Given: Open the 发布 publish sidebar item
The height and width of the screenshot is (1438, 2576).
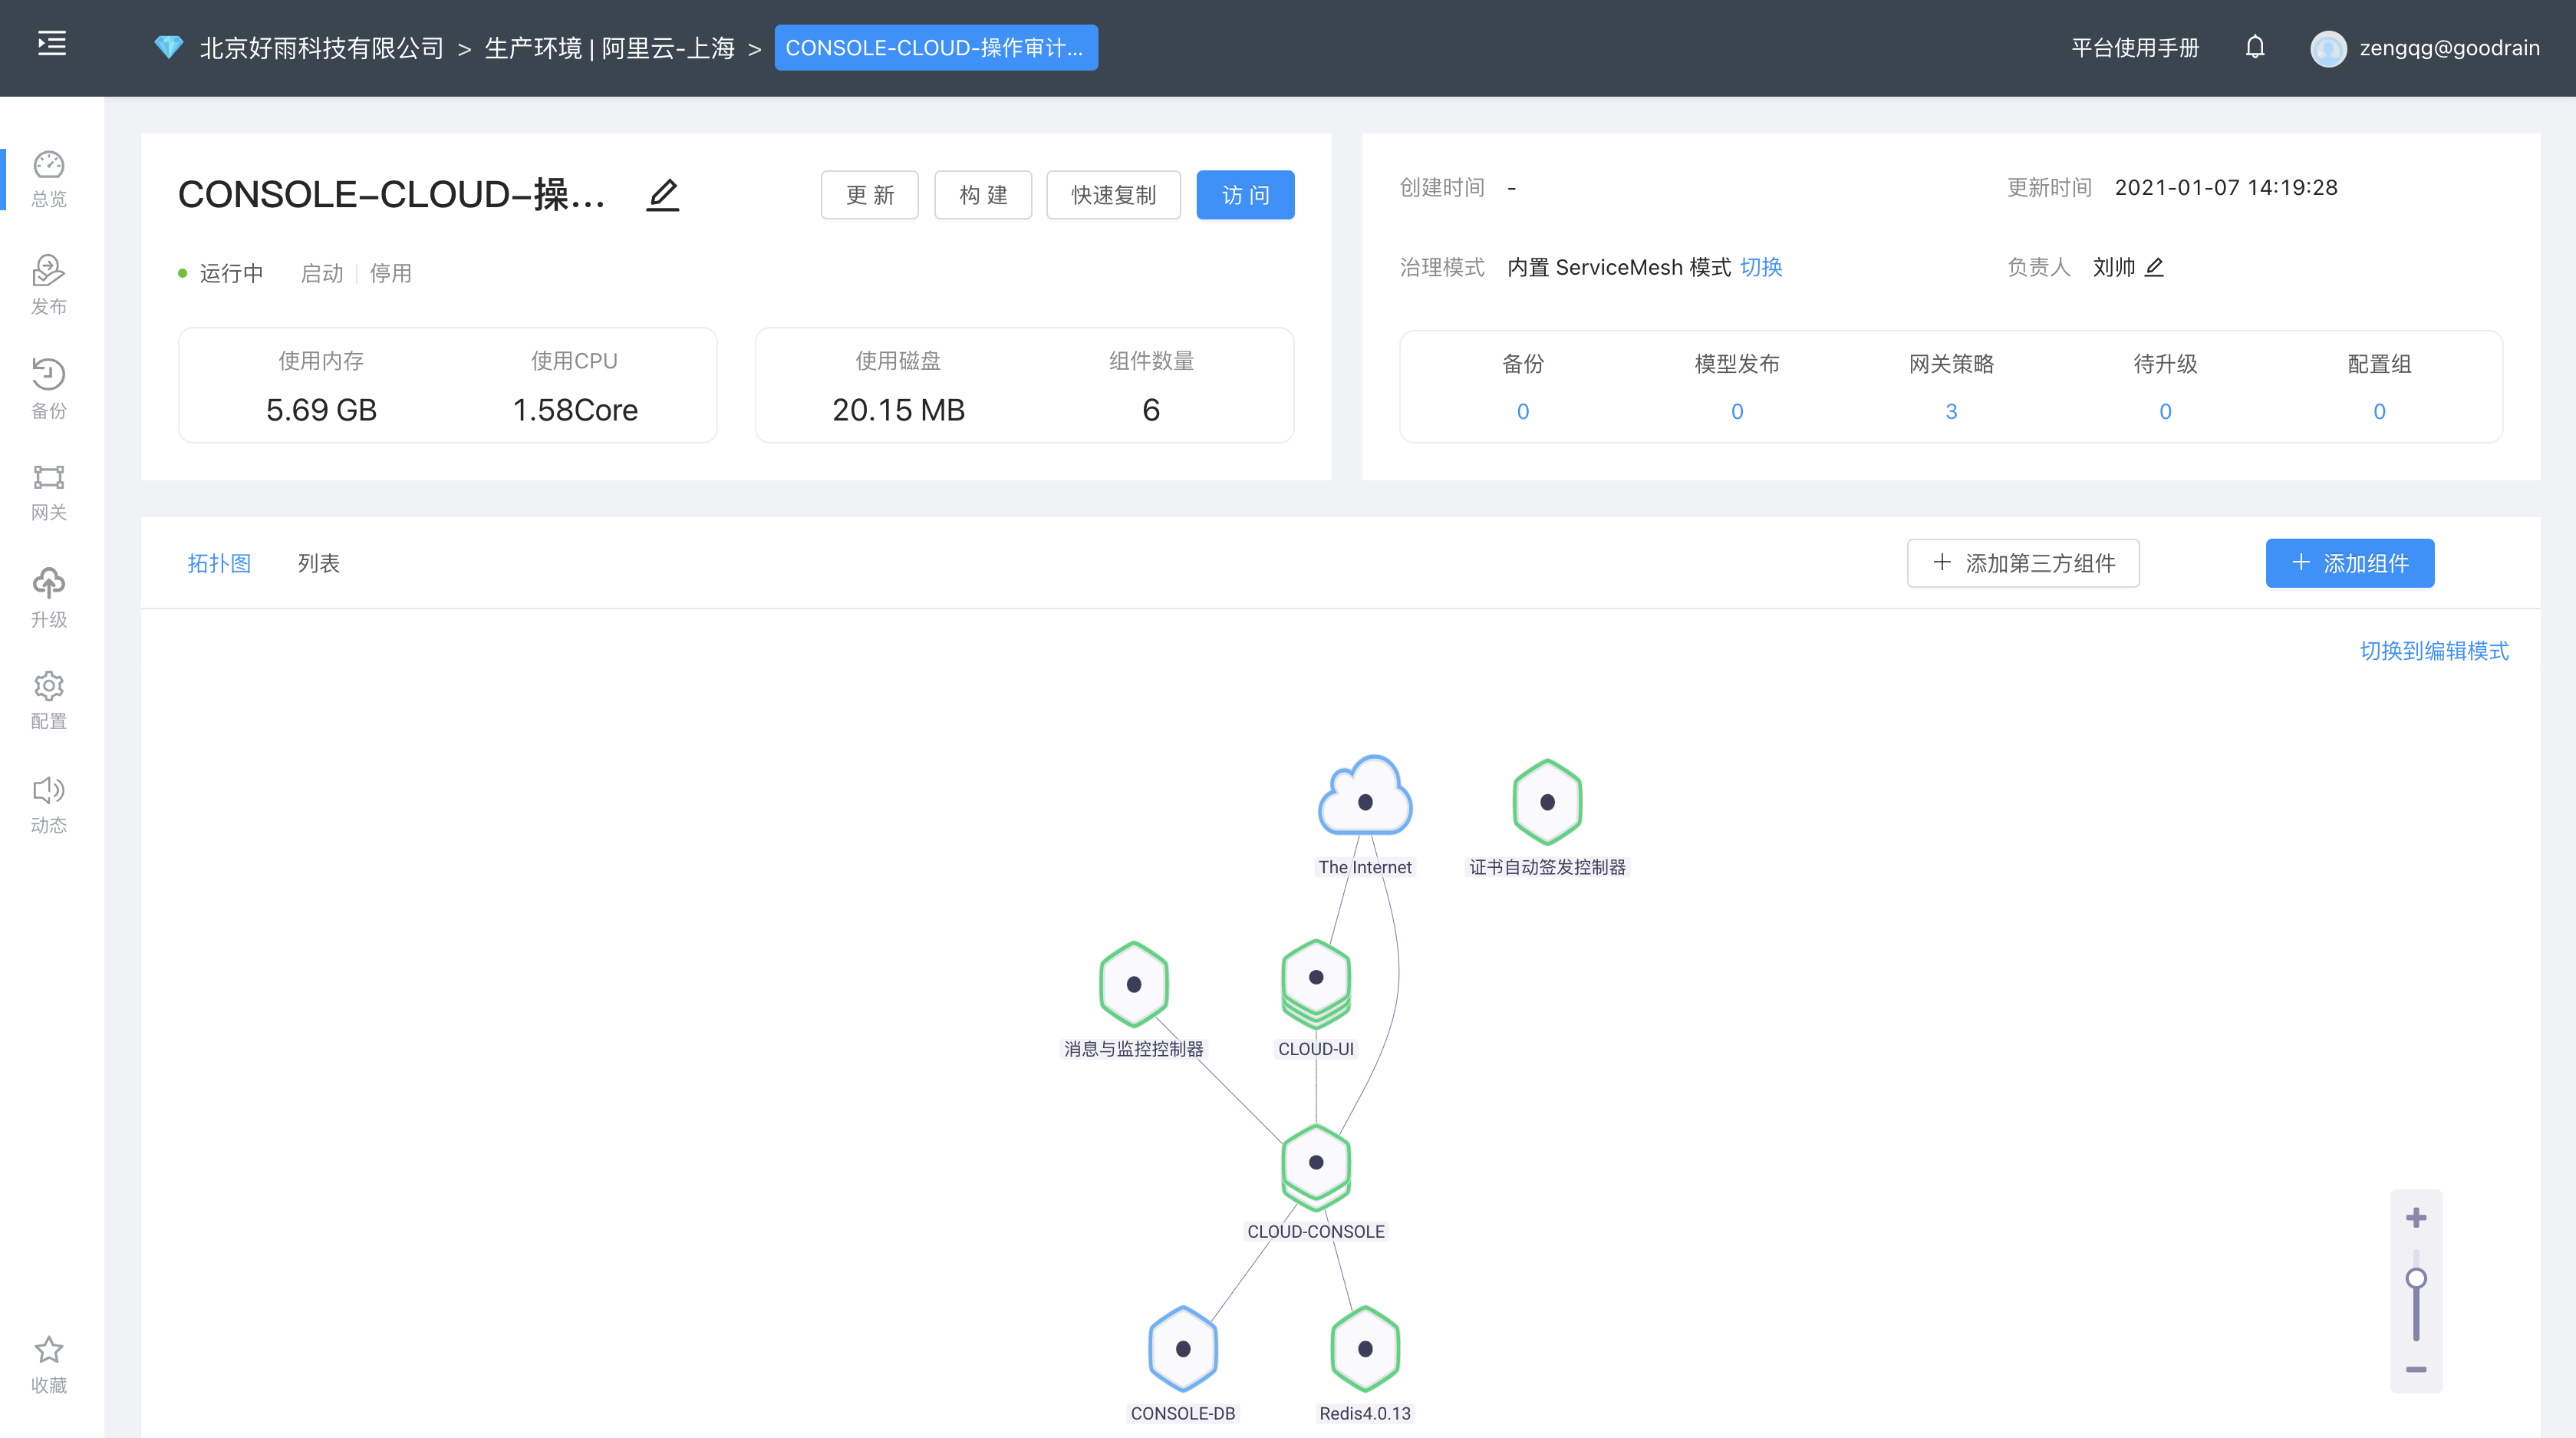Looking at the screenshot, I should (x=49, y=285).
